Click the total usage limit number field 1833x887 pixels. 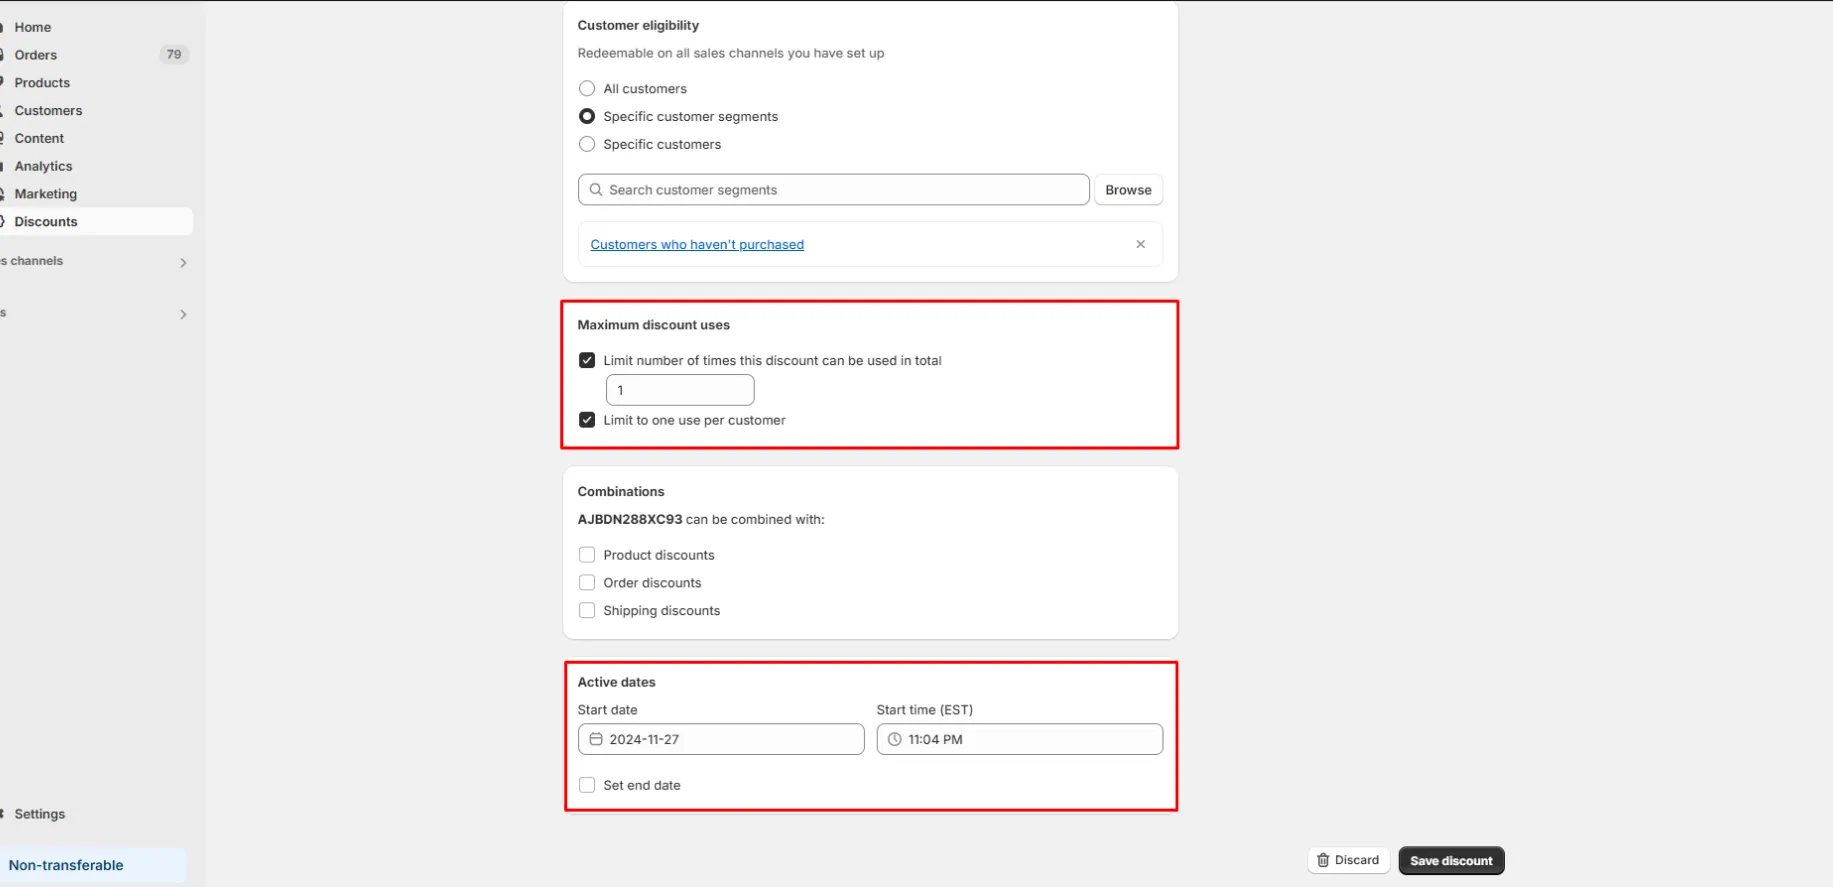tap(680, 390)
